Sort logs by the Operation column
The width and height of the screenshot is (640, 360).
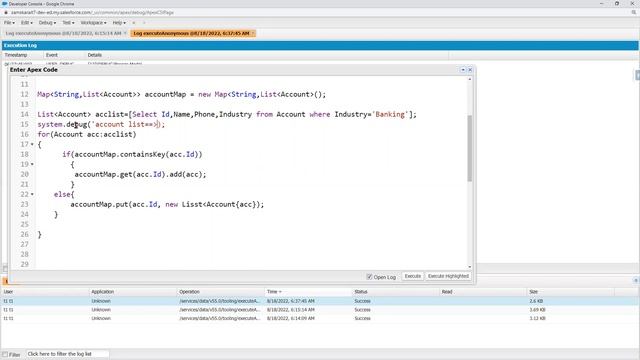[220, 292]
